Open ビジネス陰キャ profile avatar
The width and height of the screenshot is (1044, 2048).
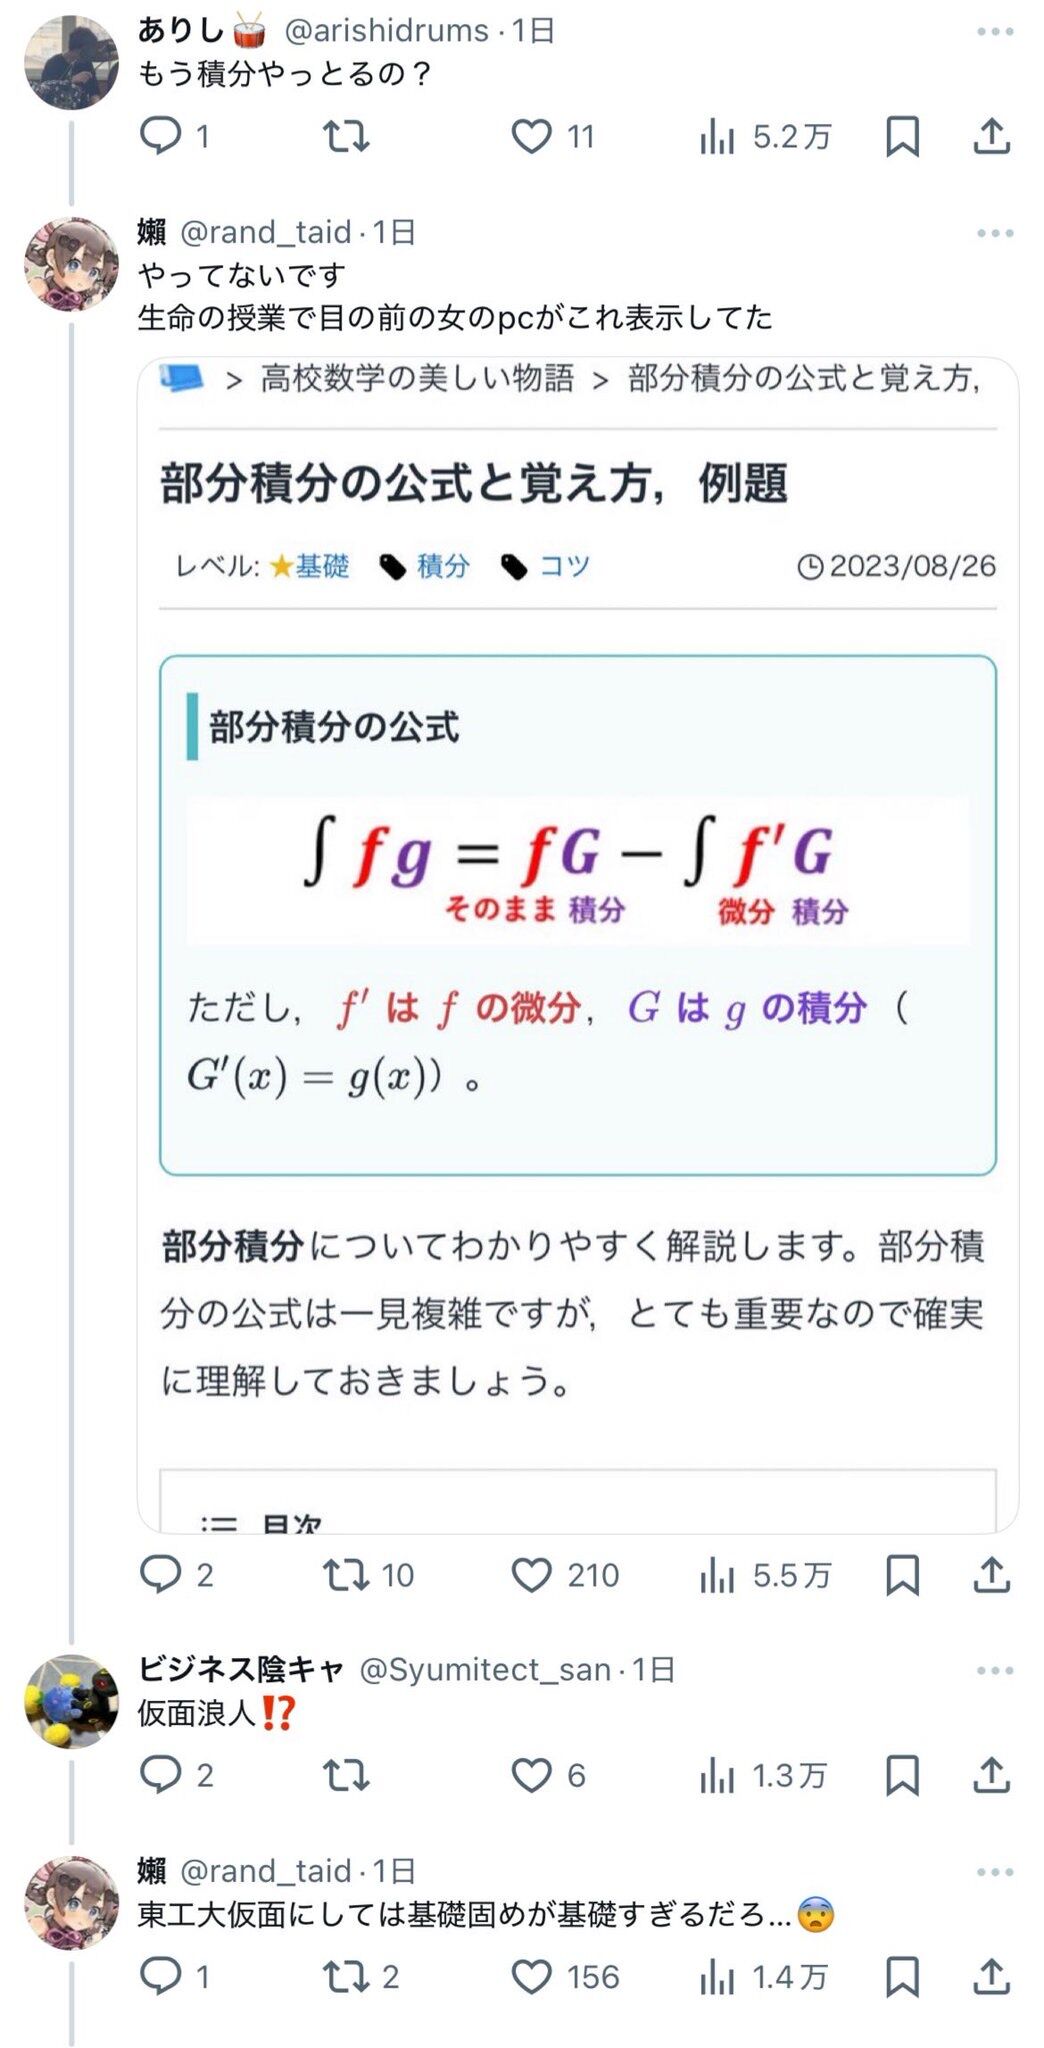71,1701
